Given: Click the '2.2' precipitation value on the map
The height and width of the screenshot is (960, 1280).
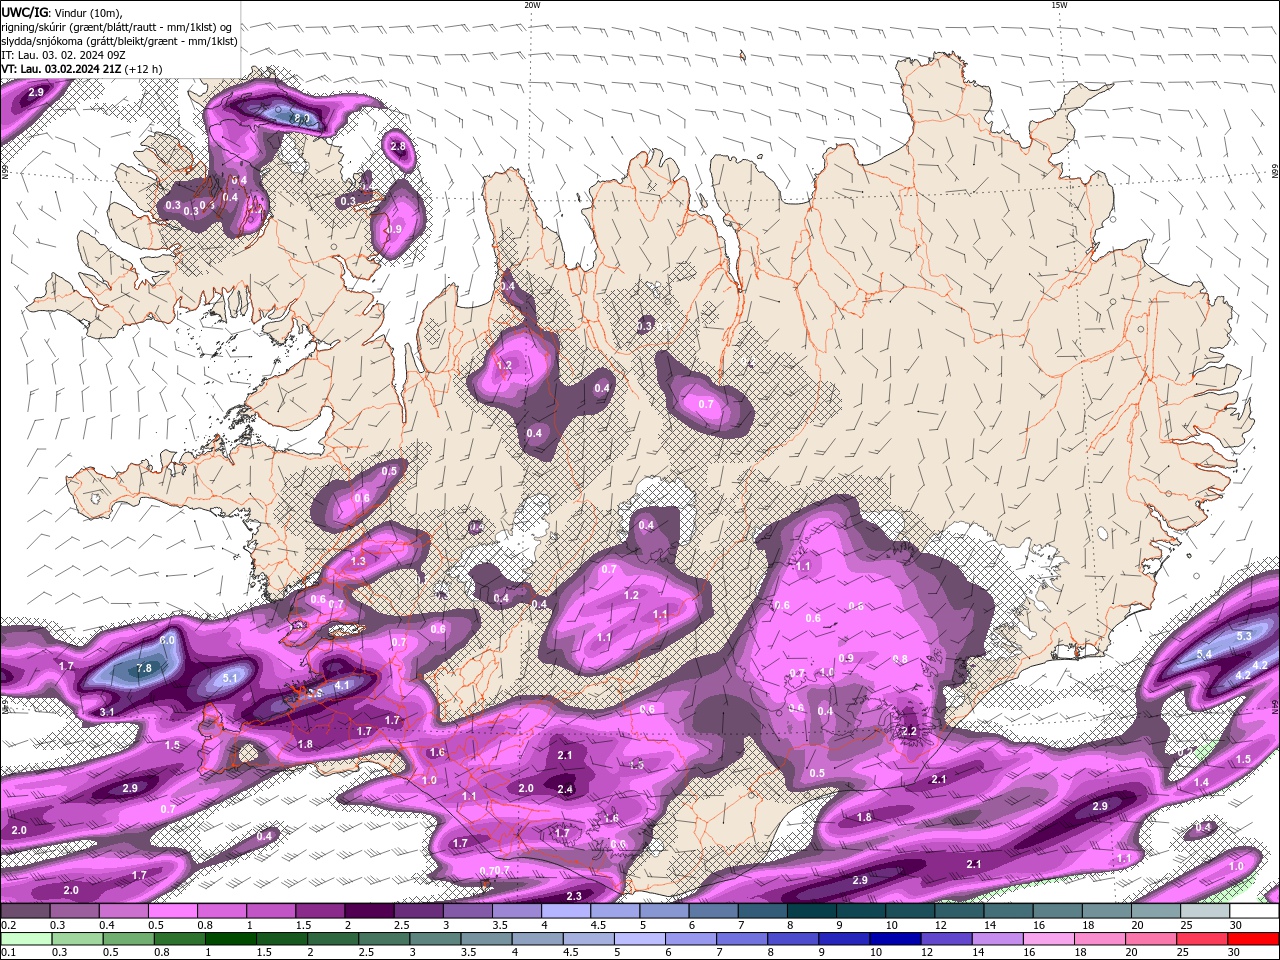Looking at the screenshot, I should (909, 731).
